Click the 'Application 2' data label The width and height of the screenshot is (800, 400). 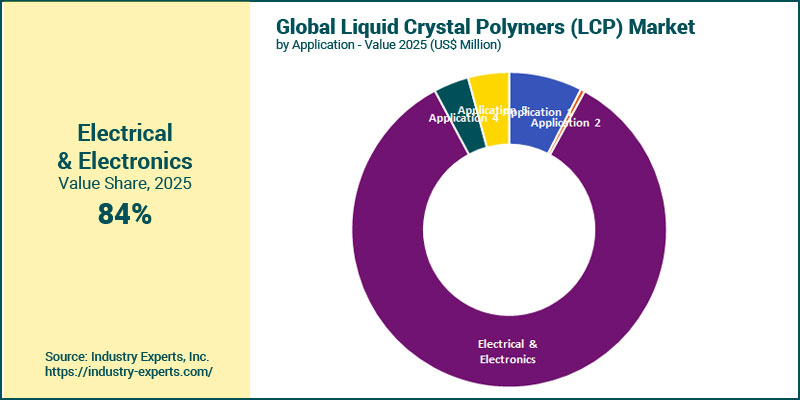click(x=565, y=122)
